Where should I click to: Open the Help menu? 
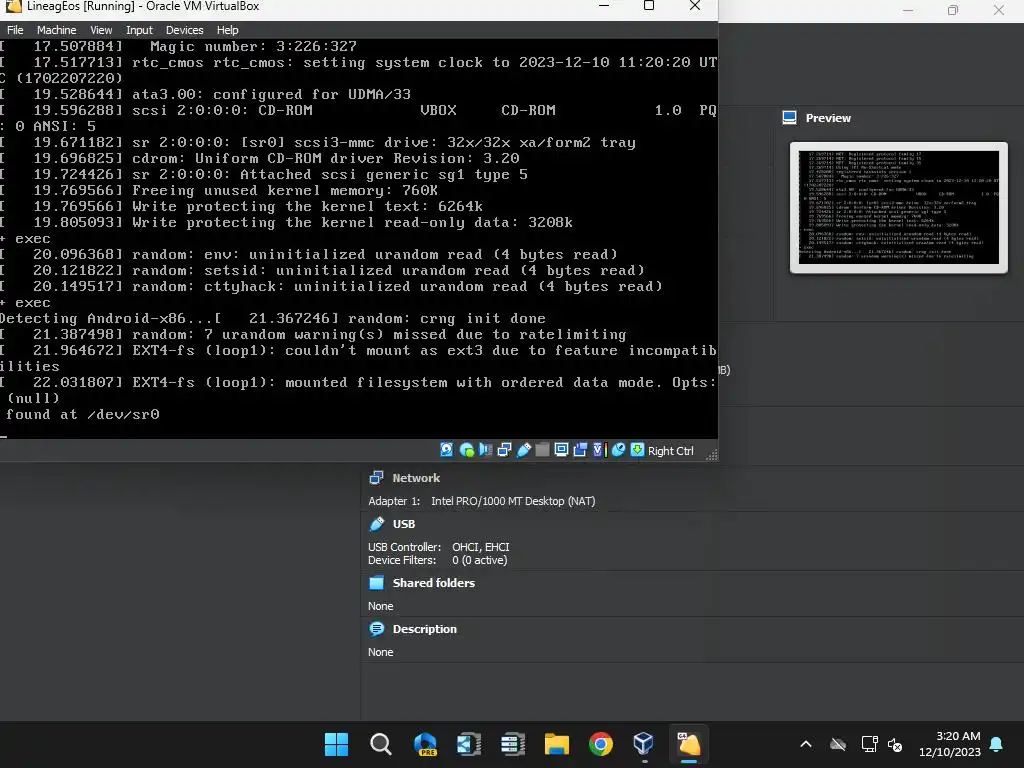[227, 30]
